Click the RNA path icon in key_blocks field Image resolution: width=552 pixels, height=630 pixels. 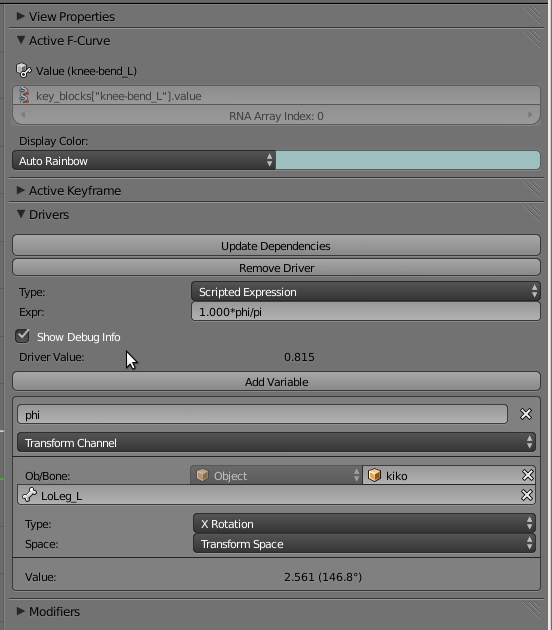coord(24,96)
